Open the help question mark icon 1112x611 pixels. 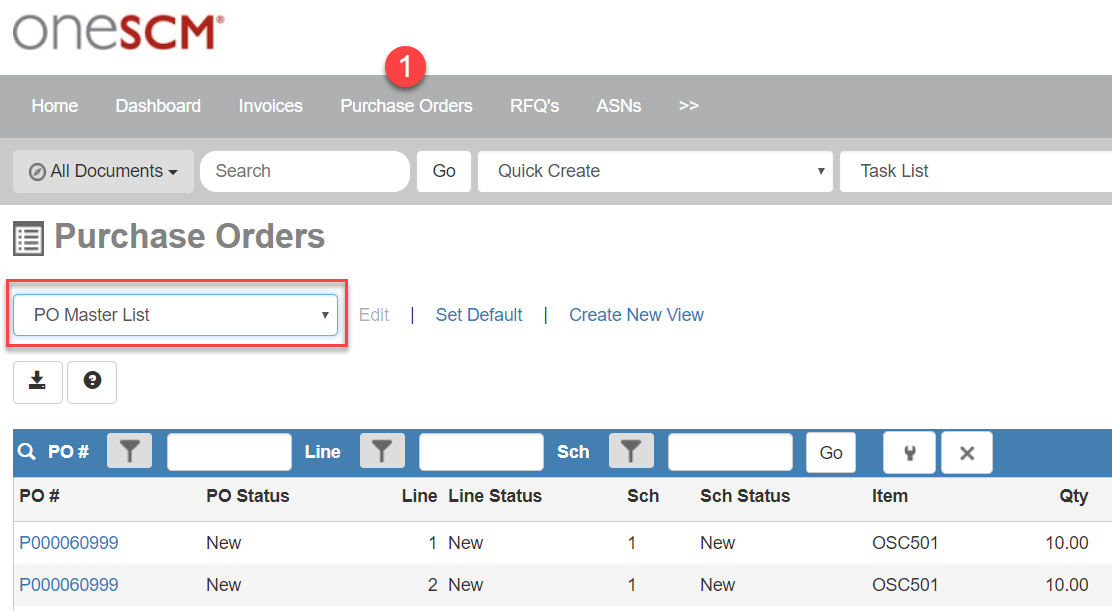pyautogui.click(x=92, y=381)
